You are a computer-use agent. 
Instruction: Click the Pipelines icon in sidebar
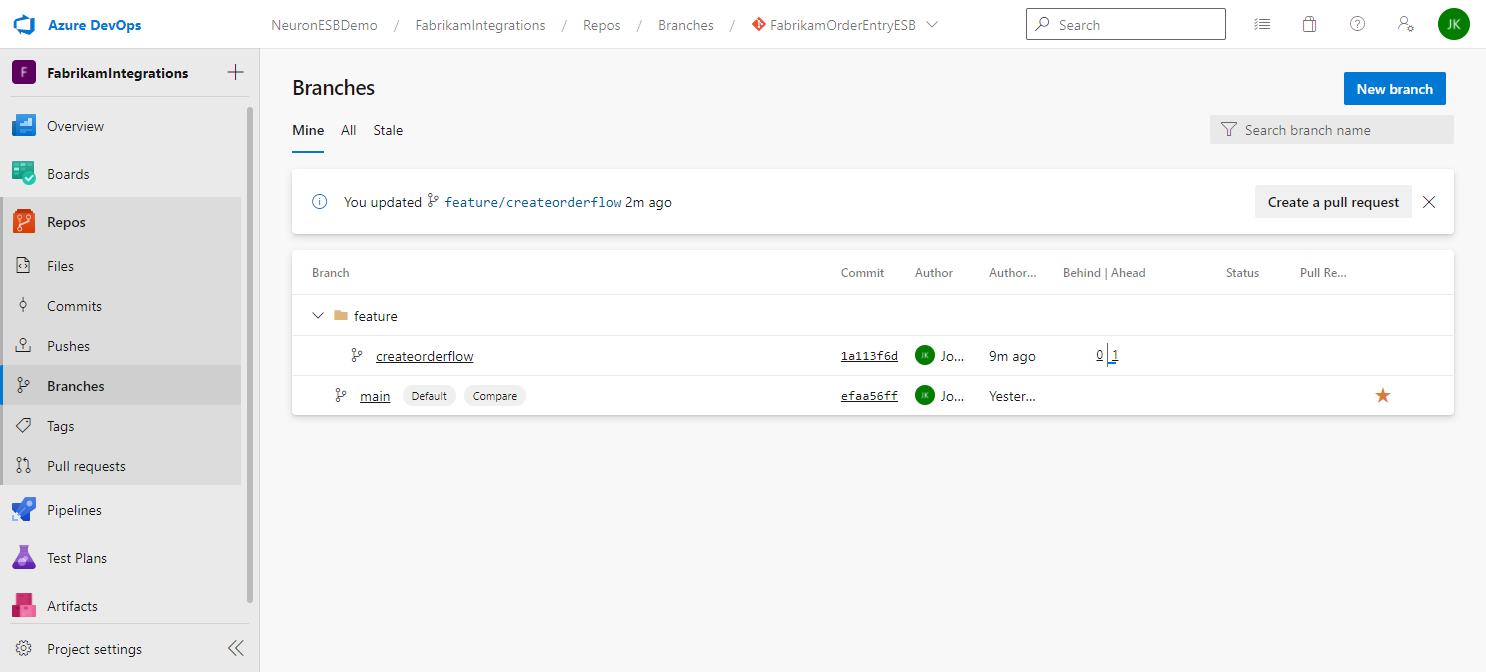[x=24, y=510]
